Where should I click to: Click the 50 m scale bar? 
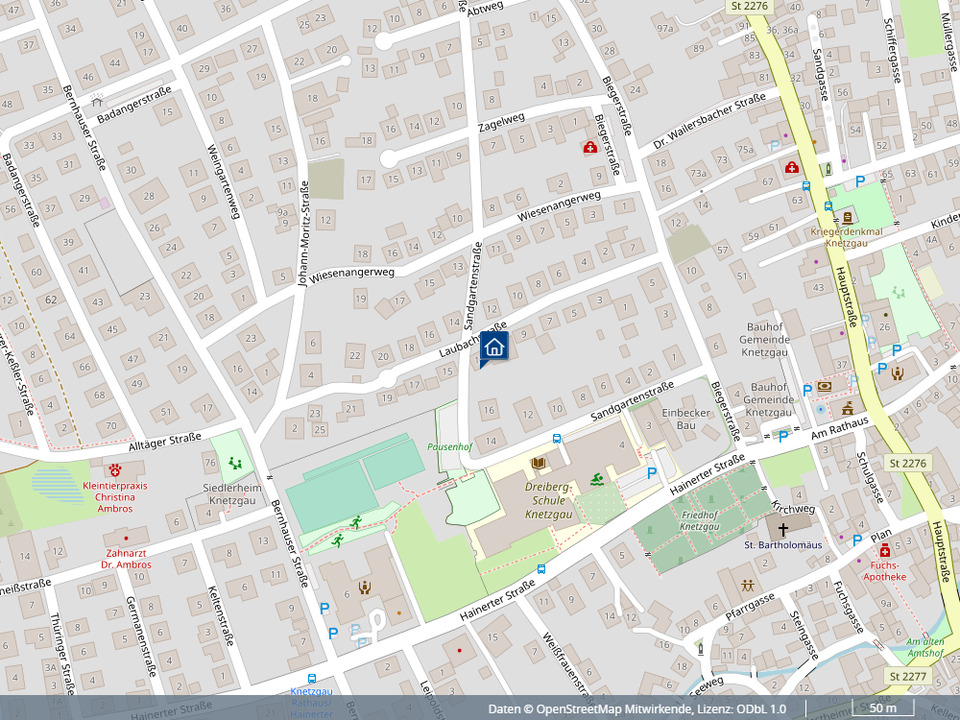[882, 708]
